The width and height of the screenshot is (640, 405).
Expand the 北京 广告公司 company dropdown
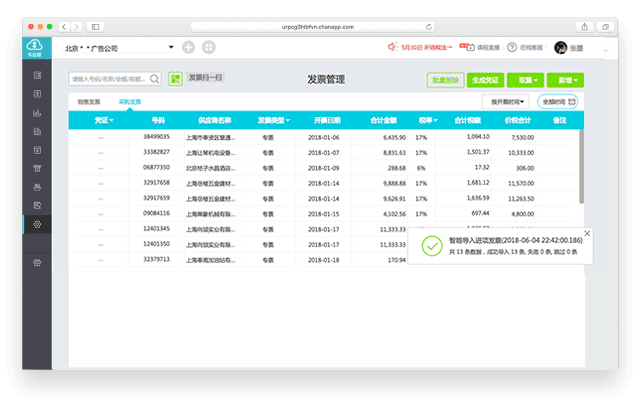pos(171,47)
